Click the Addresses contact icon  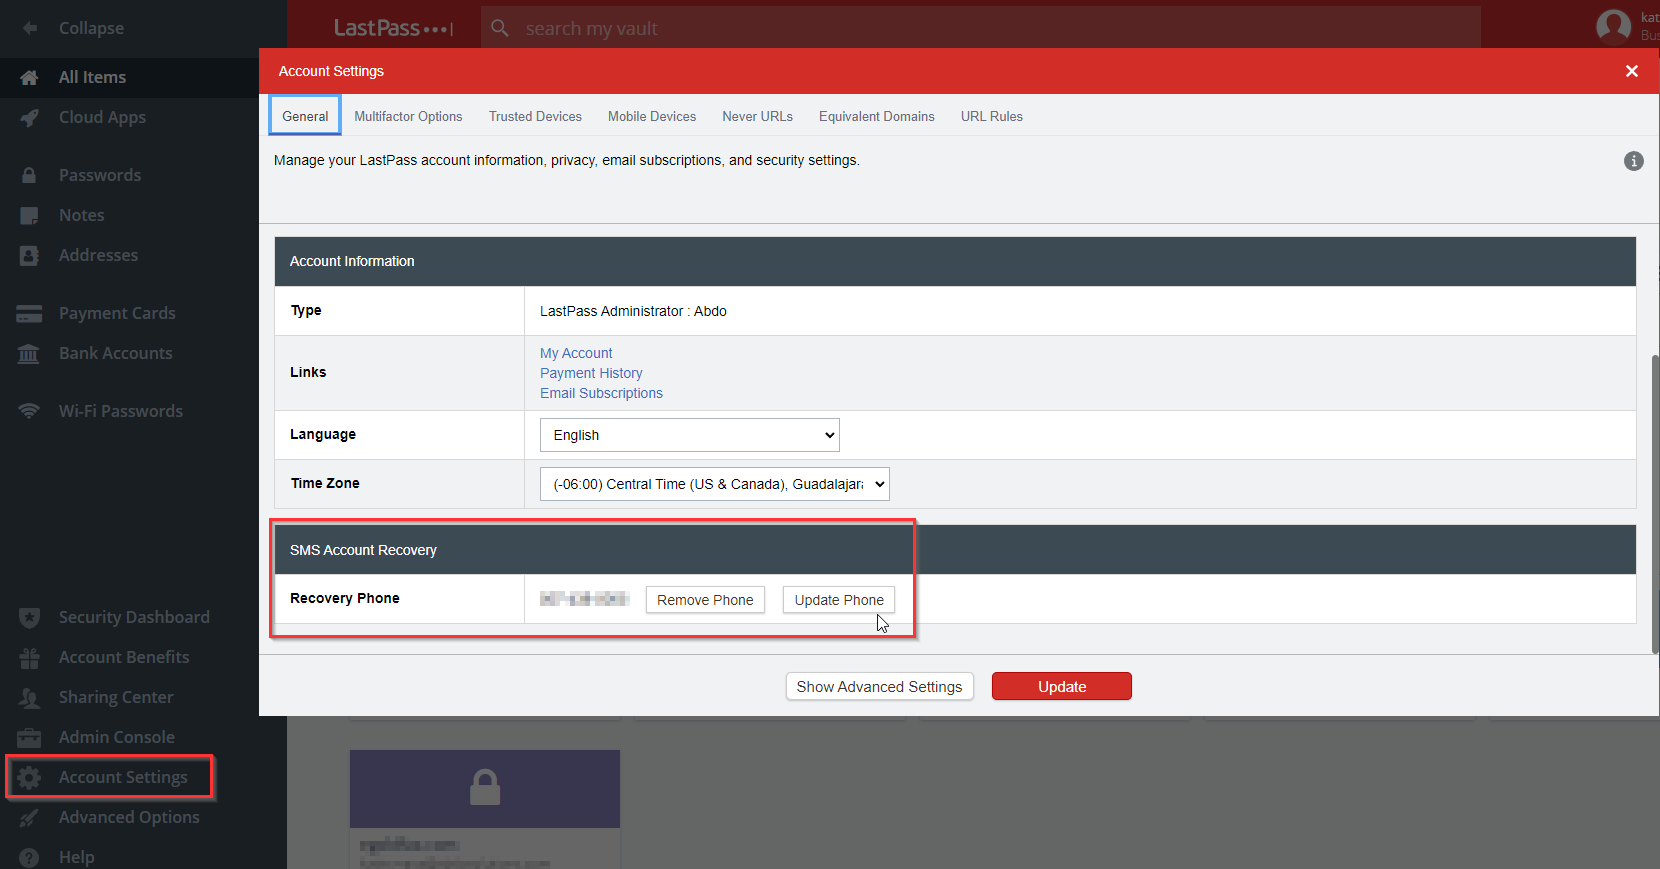29,255
